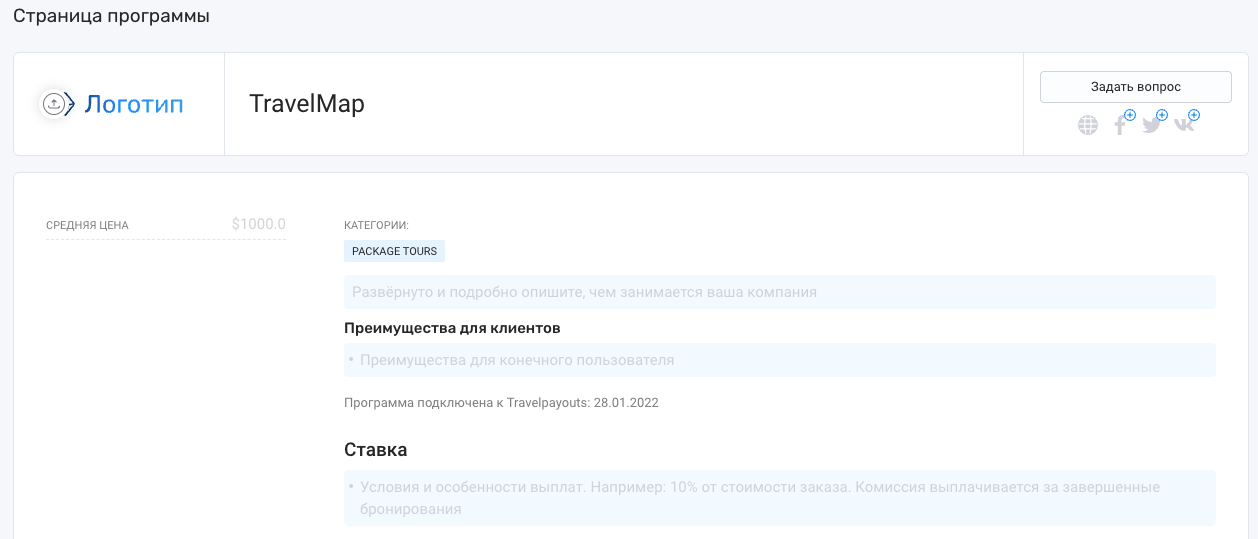Click the Задать вопрос button
Screen dimensions: 1258x539
coord(1136,87)
